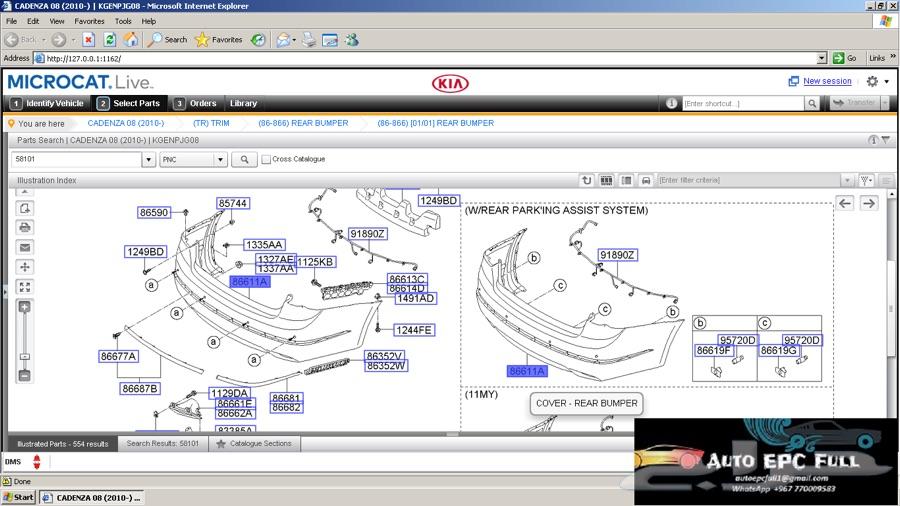Viewport: 900px width, 506px height.
Task: Click the IE Mail icon
Action: [x=283, y=40]
